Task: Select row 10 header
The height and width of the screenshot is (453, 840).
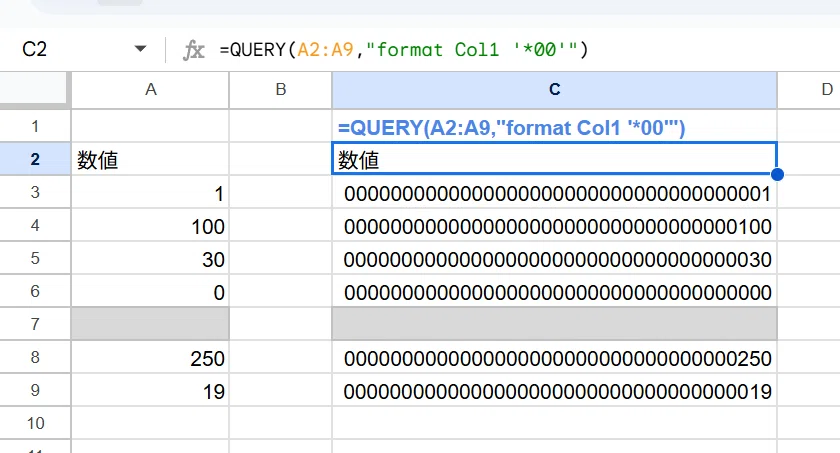Action: click(35, 423)
